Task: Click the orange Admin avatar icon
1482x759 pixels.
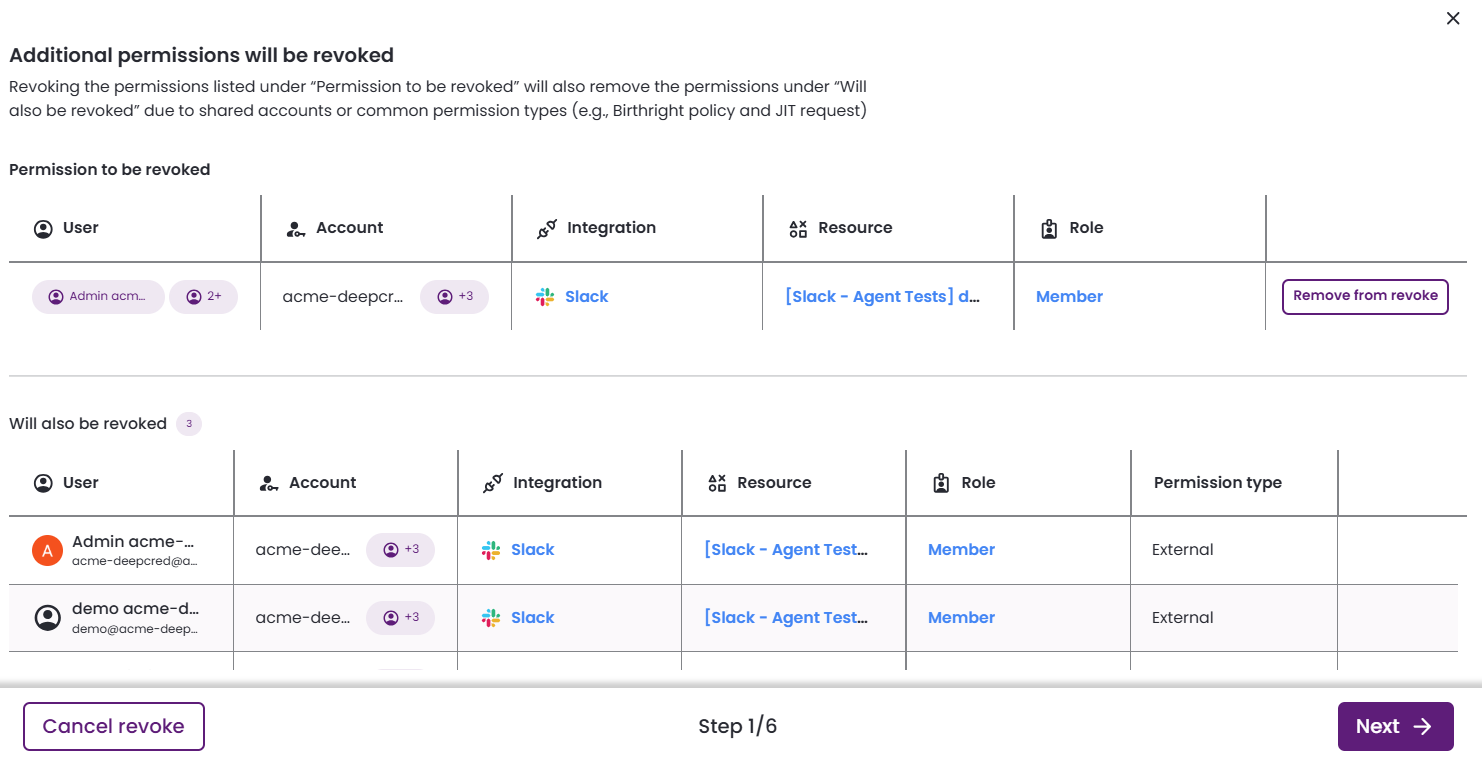Action: pos(48,550)
